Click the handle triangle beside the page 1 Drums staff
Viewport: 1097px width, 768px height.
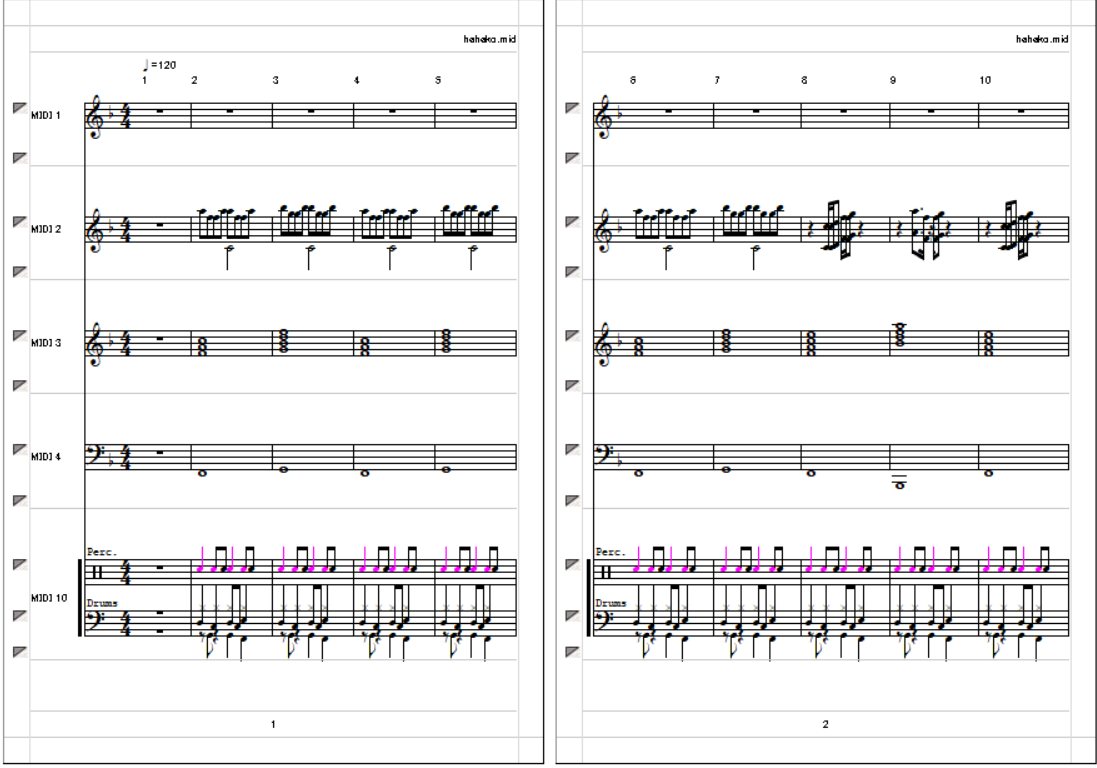(20, 616)
